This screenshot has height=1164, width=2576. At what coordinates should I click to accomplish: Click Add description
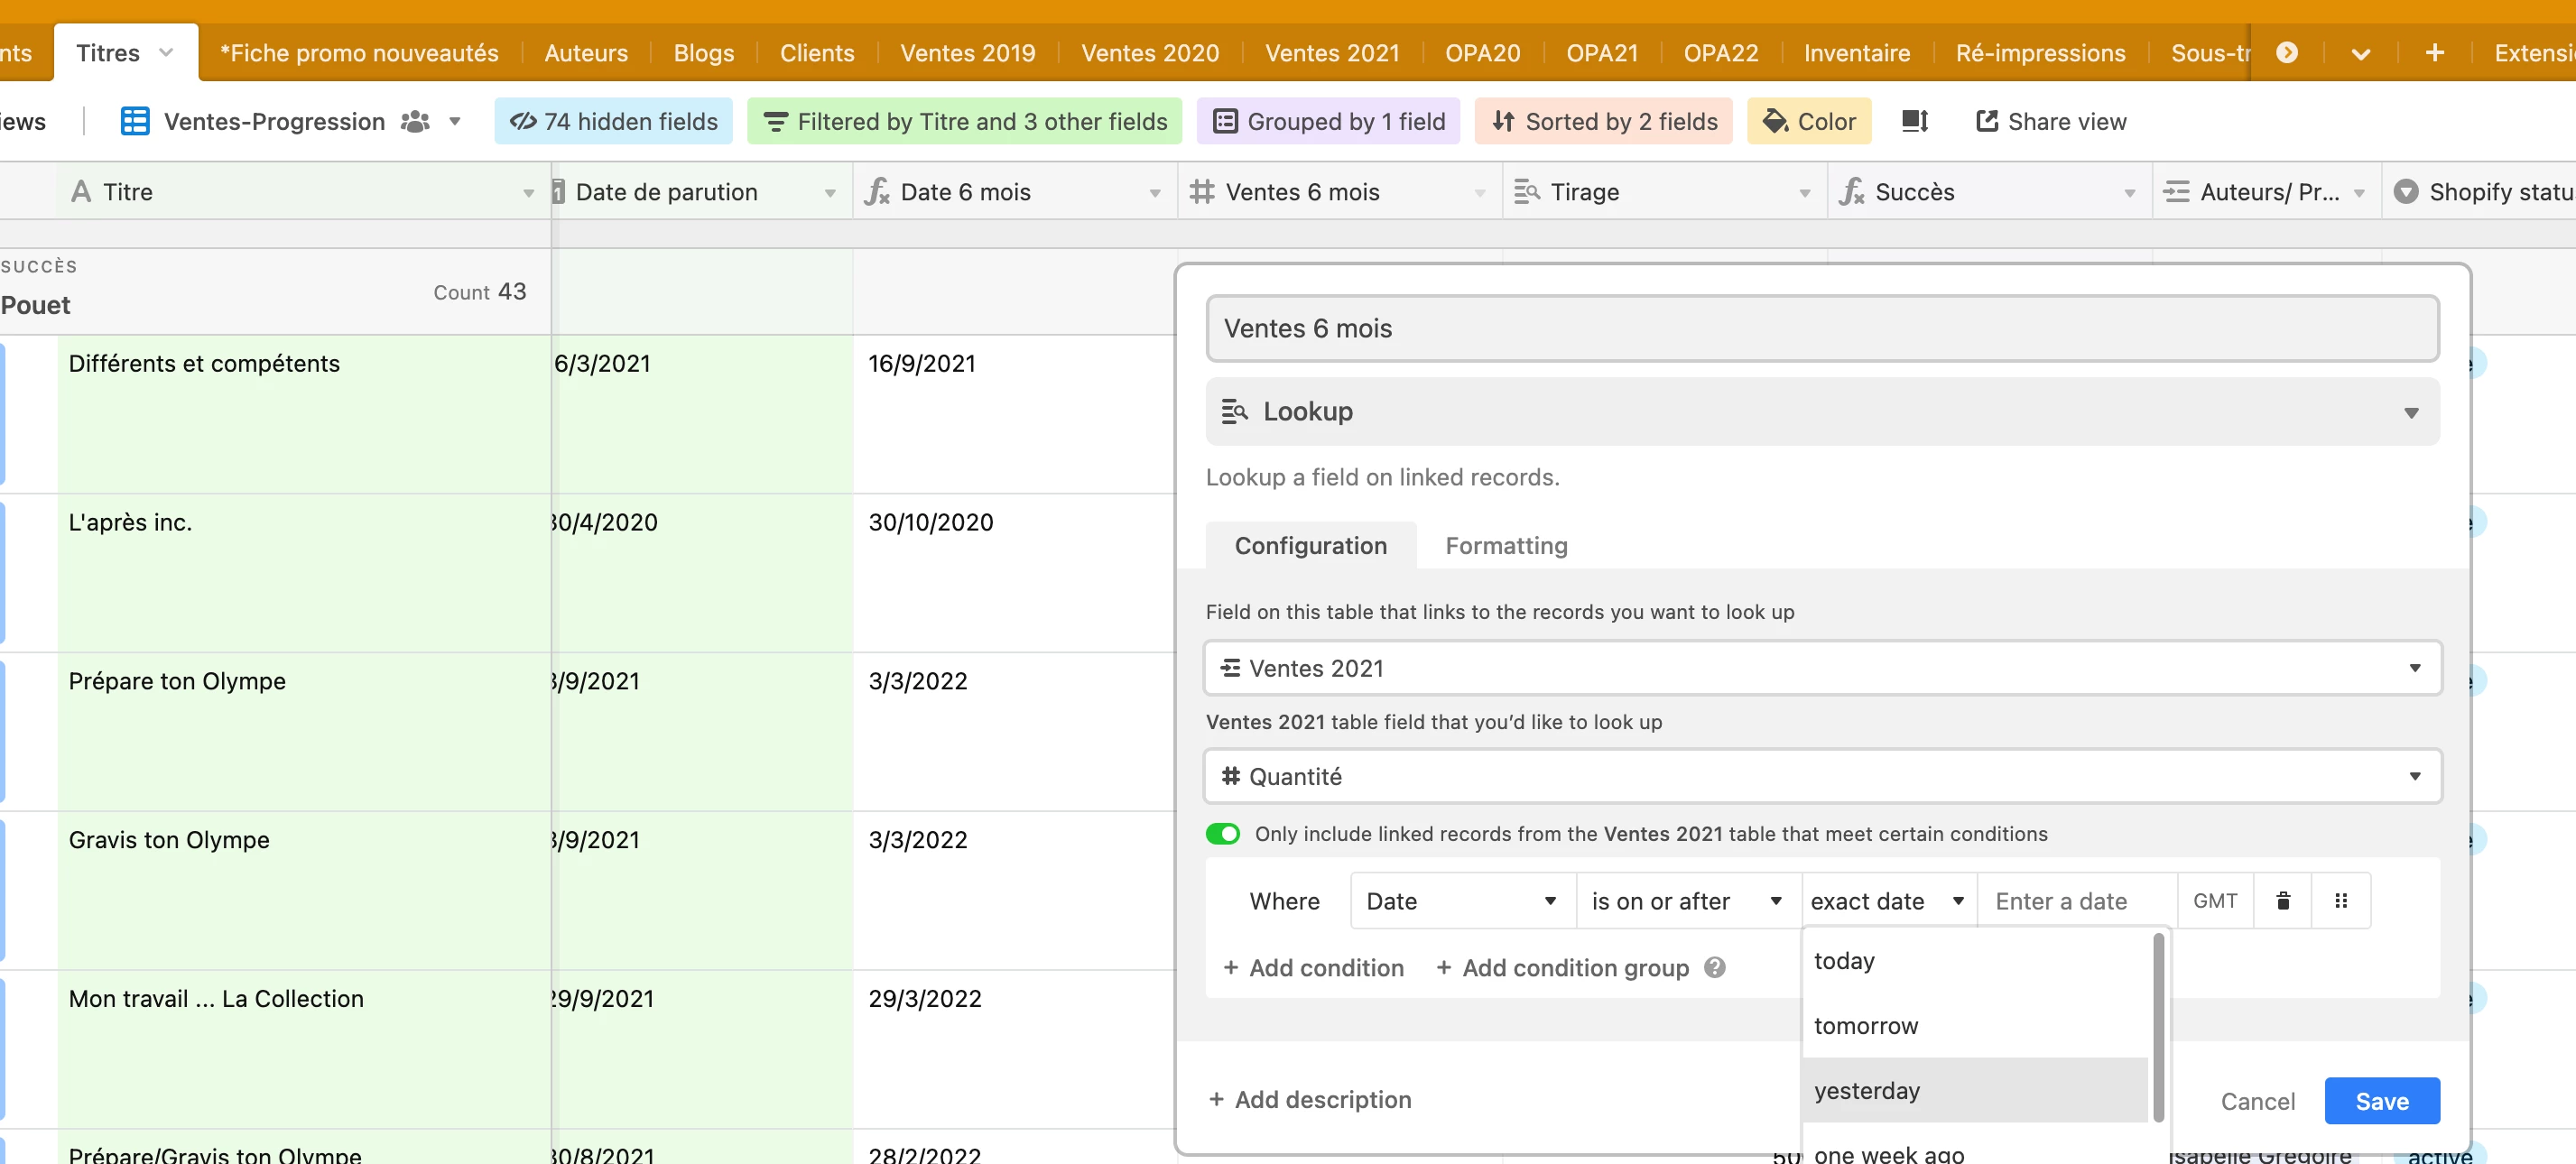[1309, 1100]
